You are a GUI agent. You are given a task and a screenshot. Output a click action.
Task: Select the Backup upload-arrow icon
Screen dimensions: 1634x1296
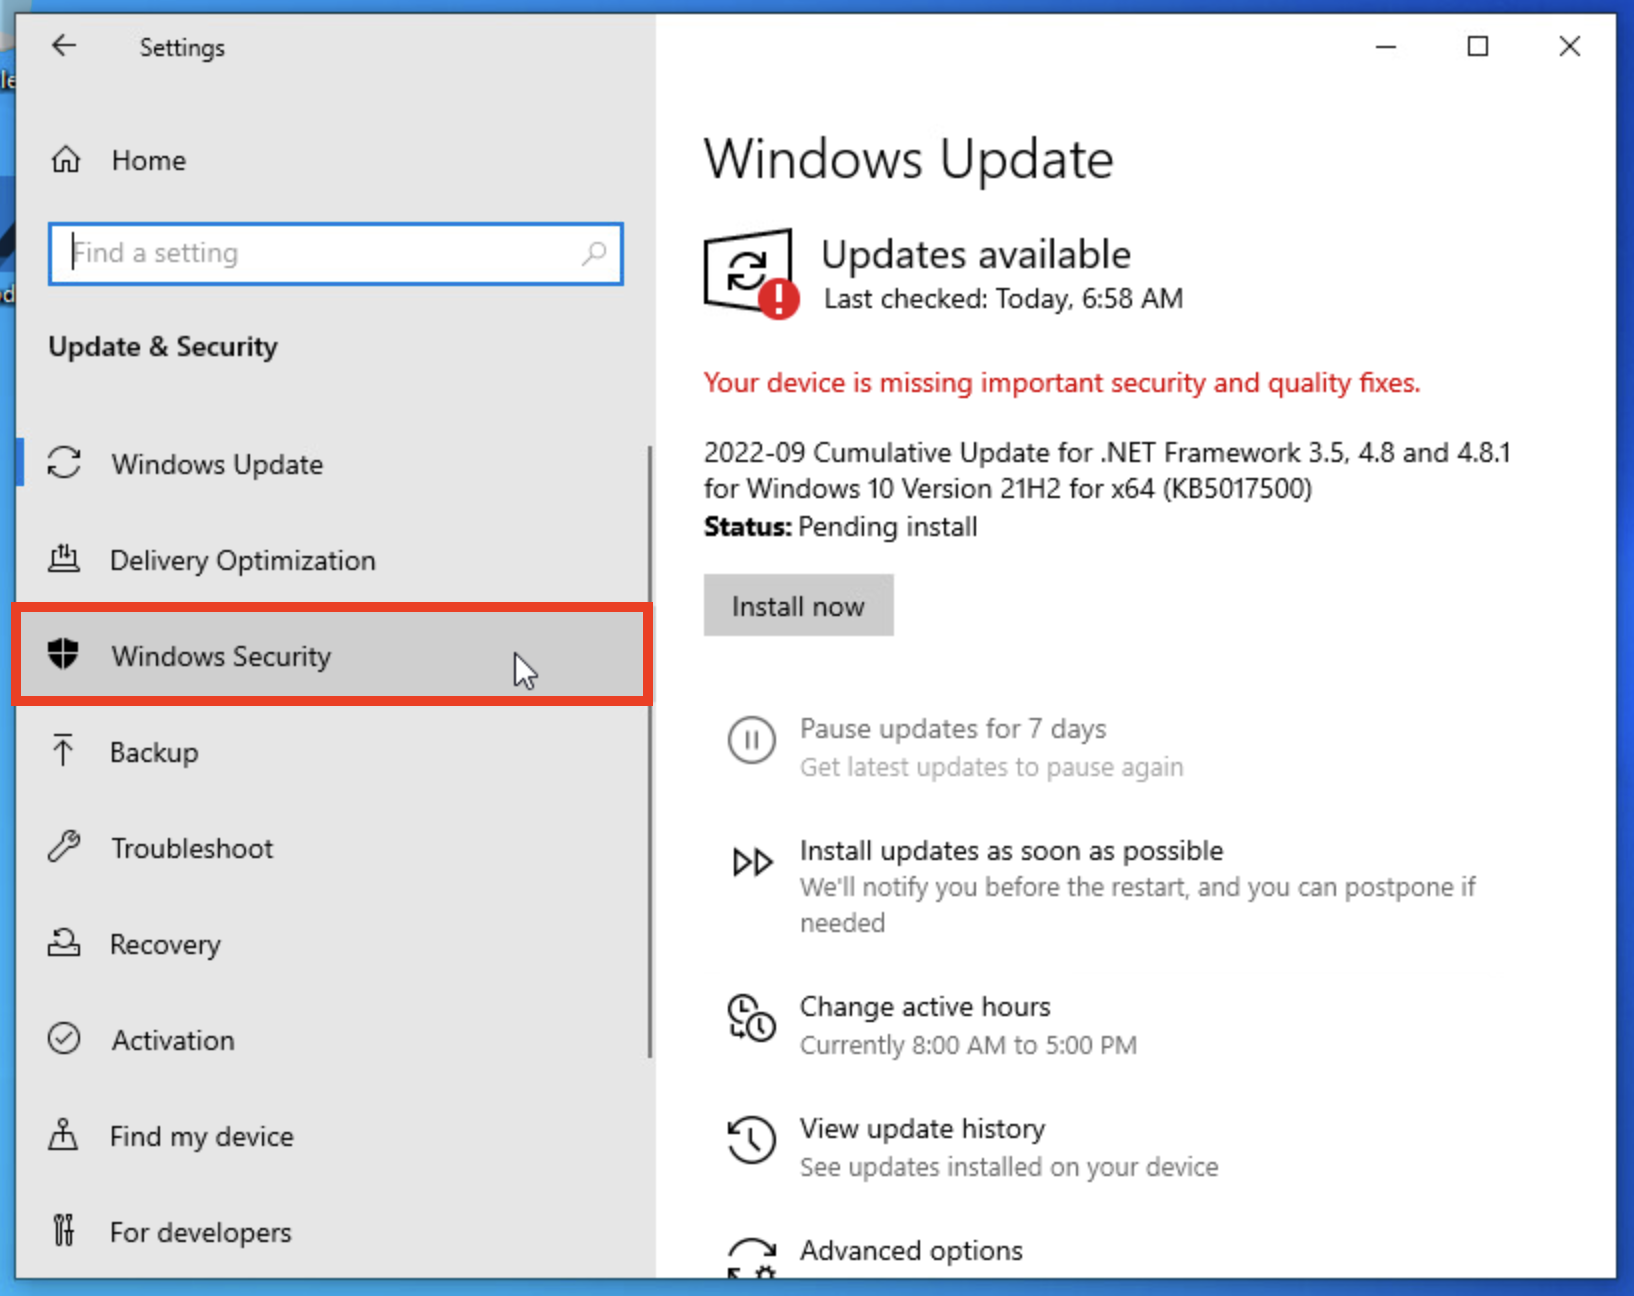(63, 751)
